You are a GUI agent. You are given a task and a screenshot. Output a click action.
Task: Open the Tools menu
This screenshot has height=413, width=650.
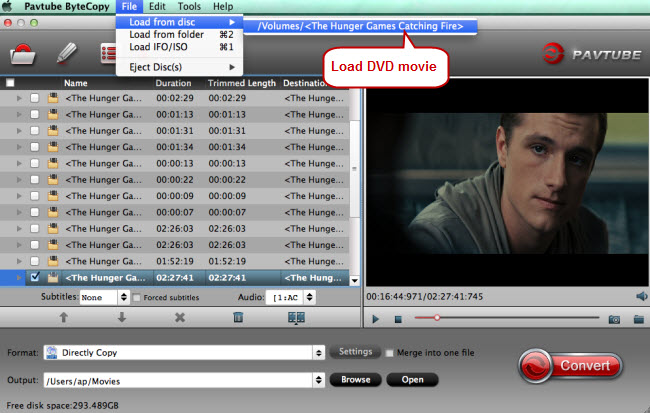coord(189,6)
